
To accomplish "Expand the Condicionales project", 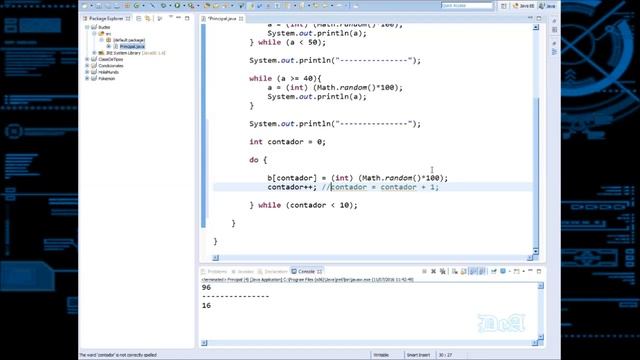I will [x=87, y=66].
